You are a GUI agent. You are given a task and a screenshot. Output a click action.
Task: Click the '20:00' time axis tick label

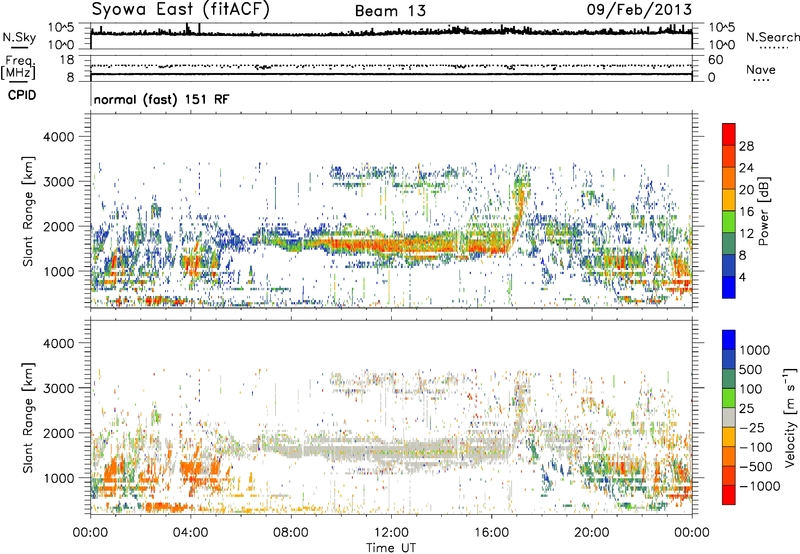point(592,532)
